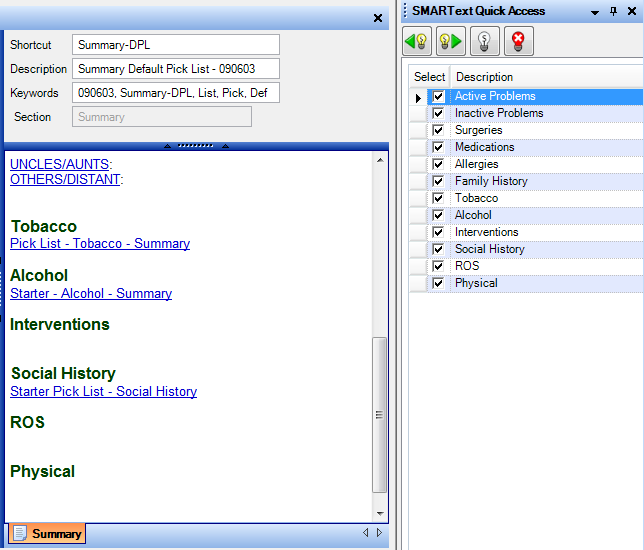Toggle the Physical row checkbox
This screenshot has height=550, width=644.
coord(438,283)
